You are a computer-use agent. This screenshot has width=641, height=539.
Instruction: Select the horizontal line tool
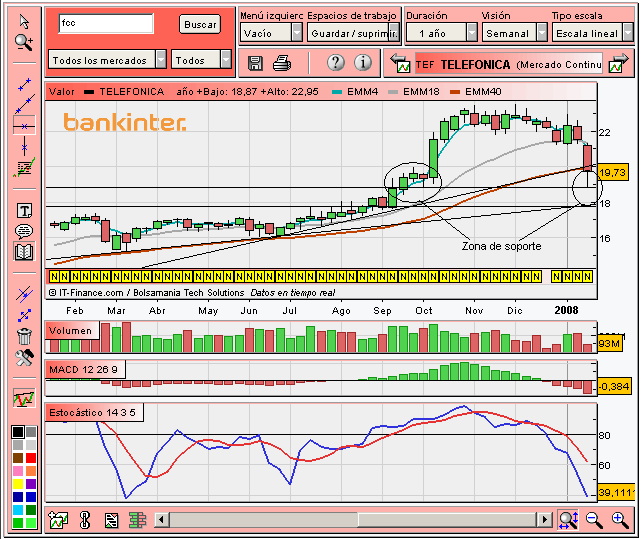[25, 126]
